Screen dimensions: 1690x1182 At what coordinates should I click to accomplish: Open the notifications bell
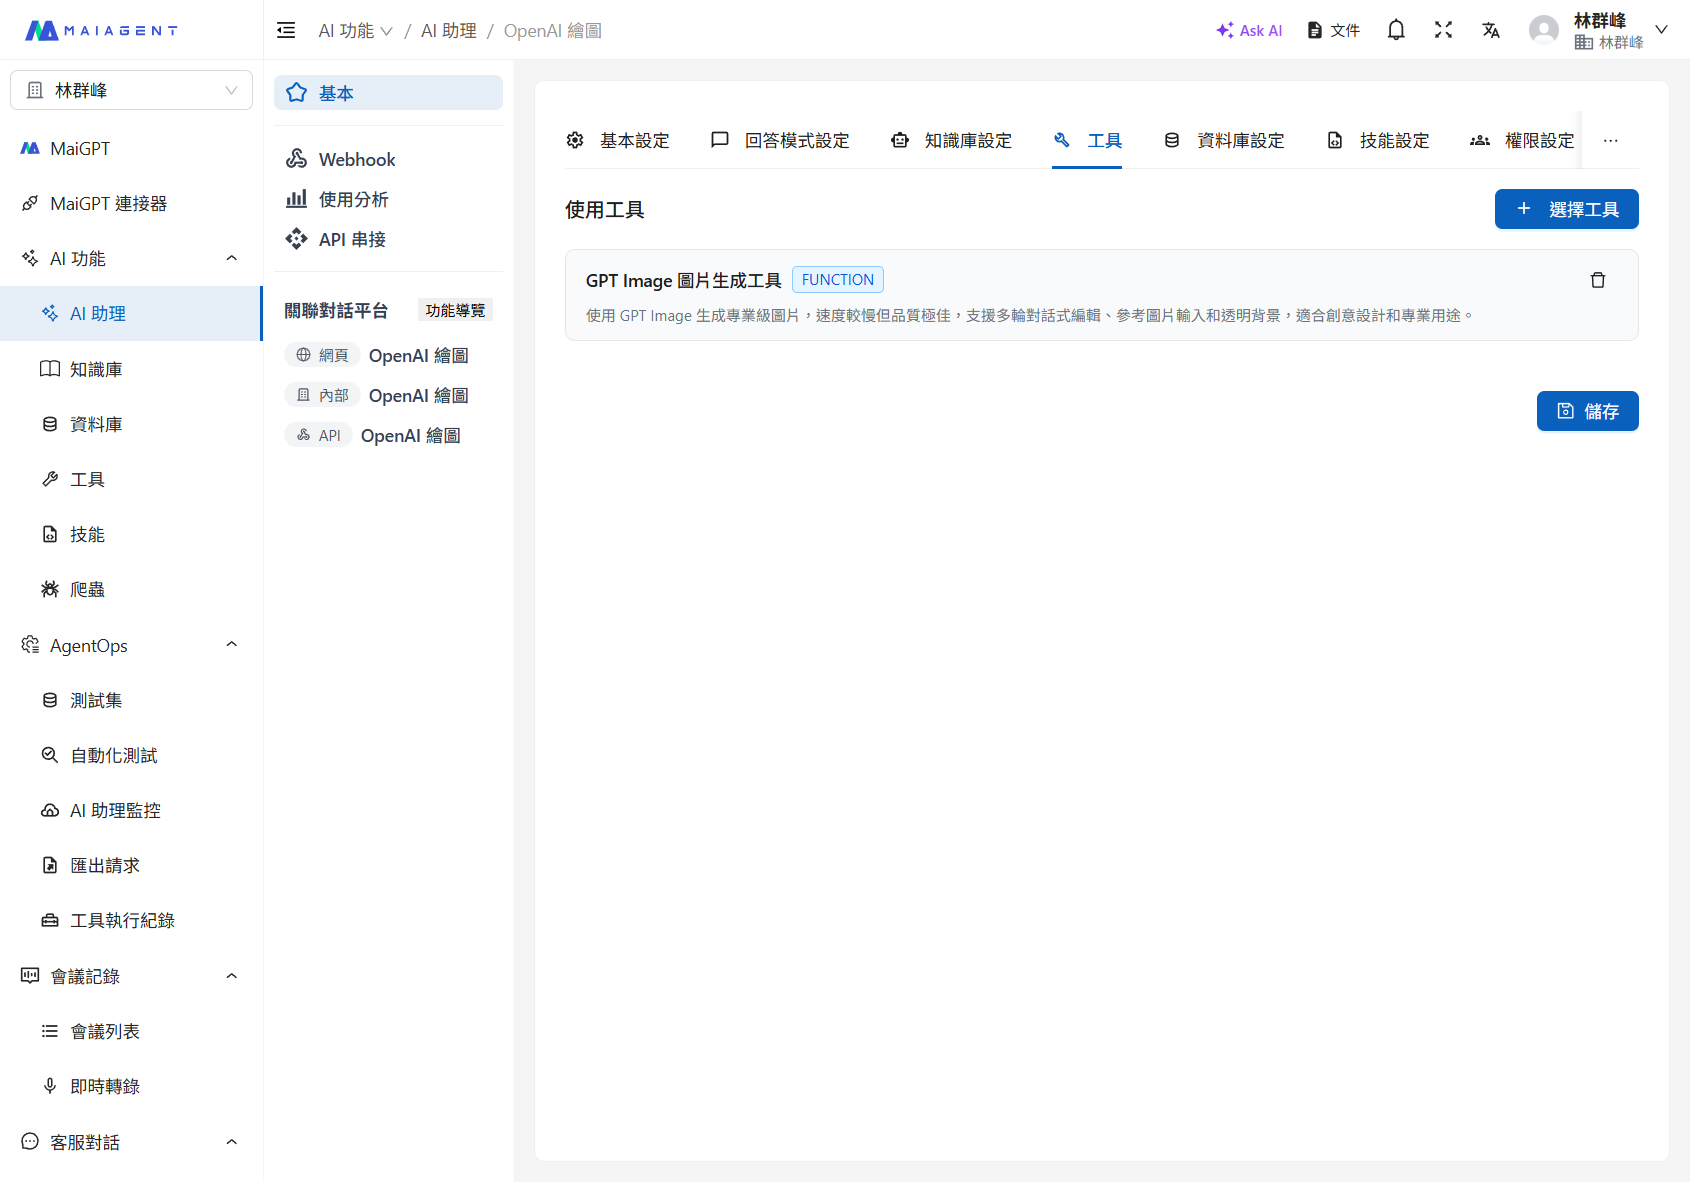[1395, 29]
